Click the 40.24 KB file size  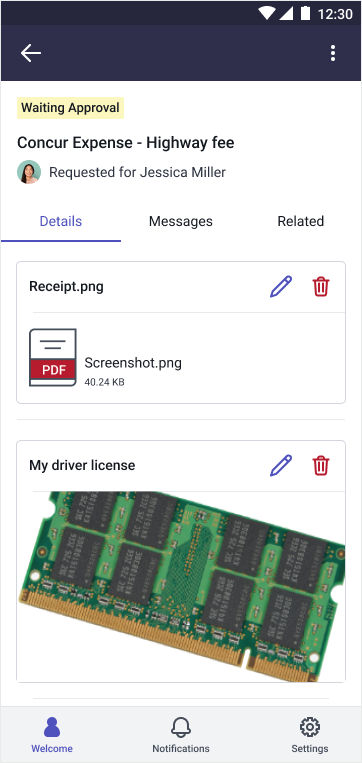click(105, 382)
